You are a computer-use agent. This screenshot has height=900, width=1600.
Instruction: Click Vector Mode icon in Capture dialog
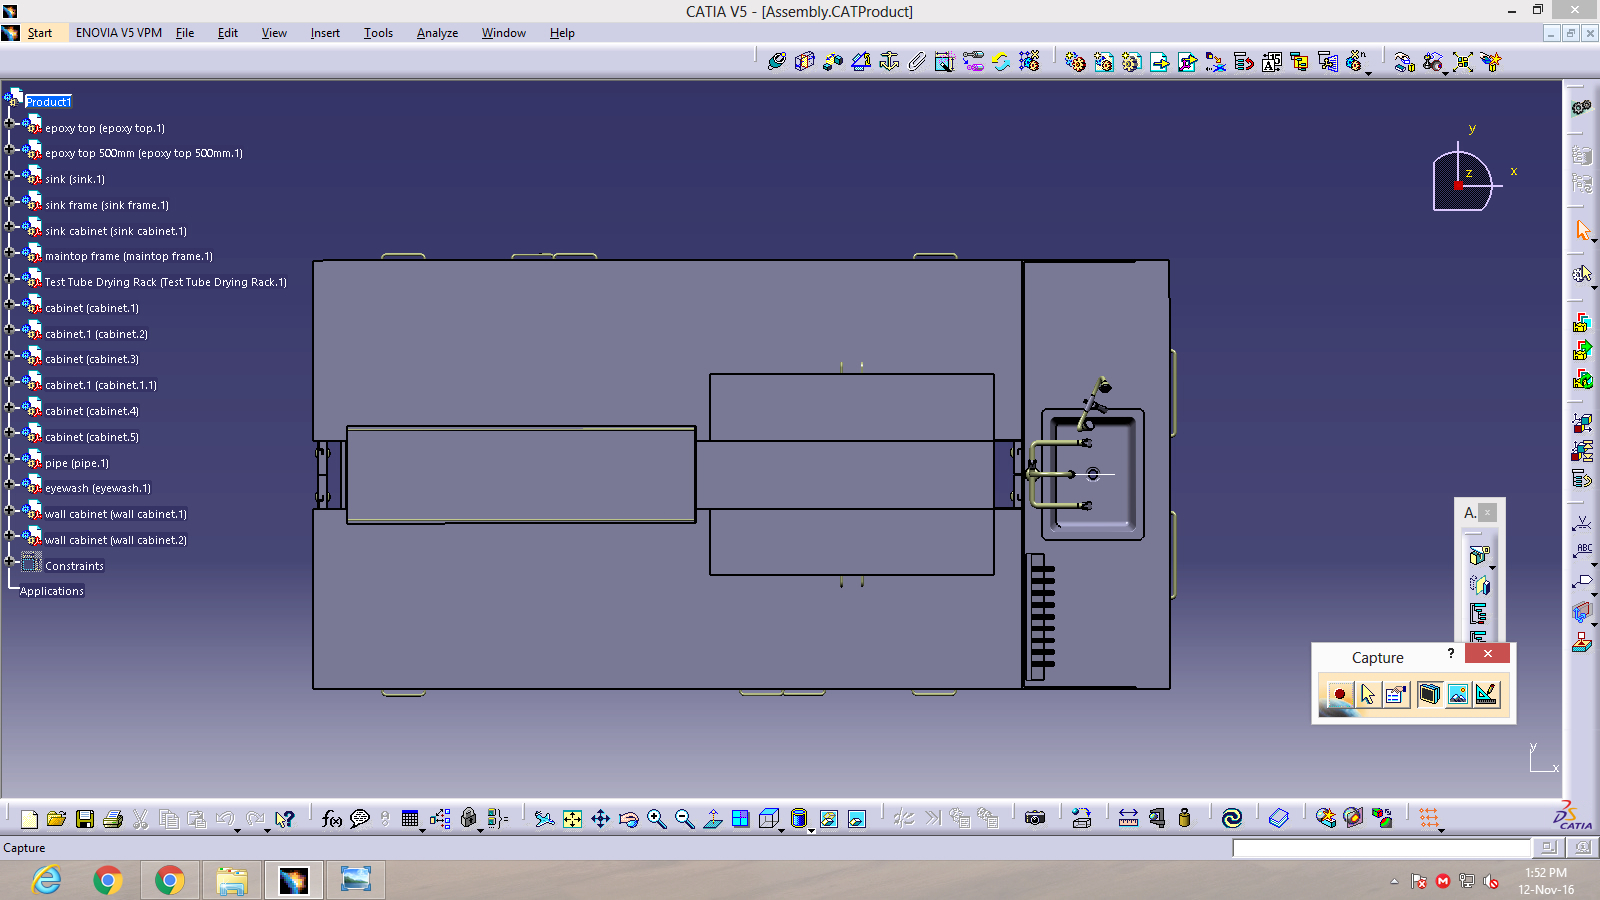[1486, 694]
